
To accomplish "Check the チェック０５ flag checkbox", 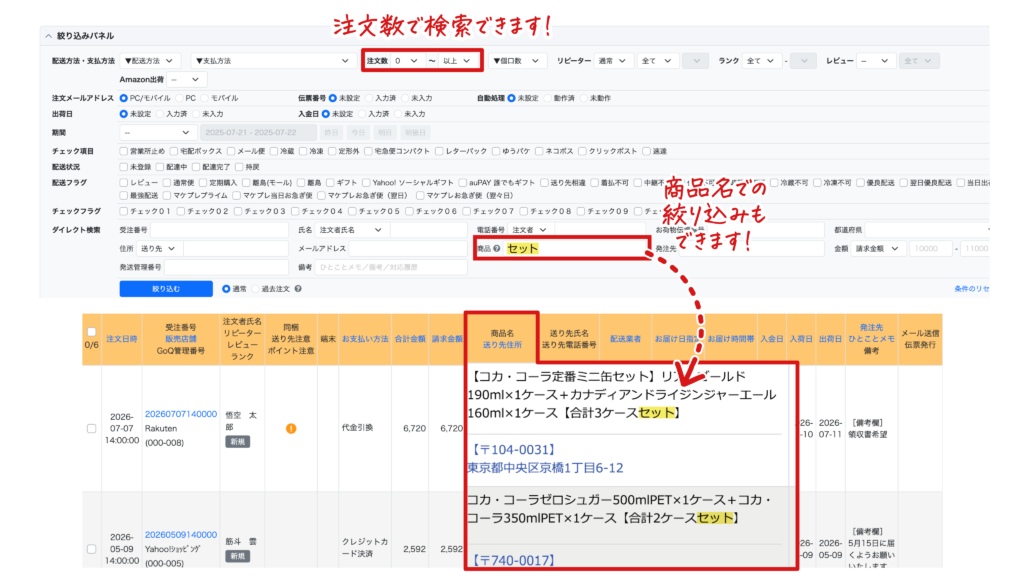I will click(352, 212).
